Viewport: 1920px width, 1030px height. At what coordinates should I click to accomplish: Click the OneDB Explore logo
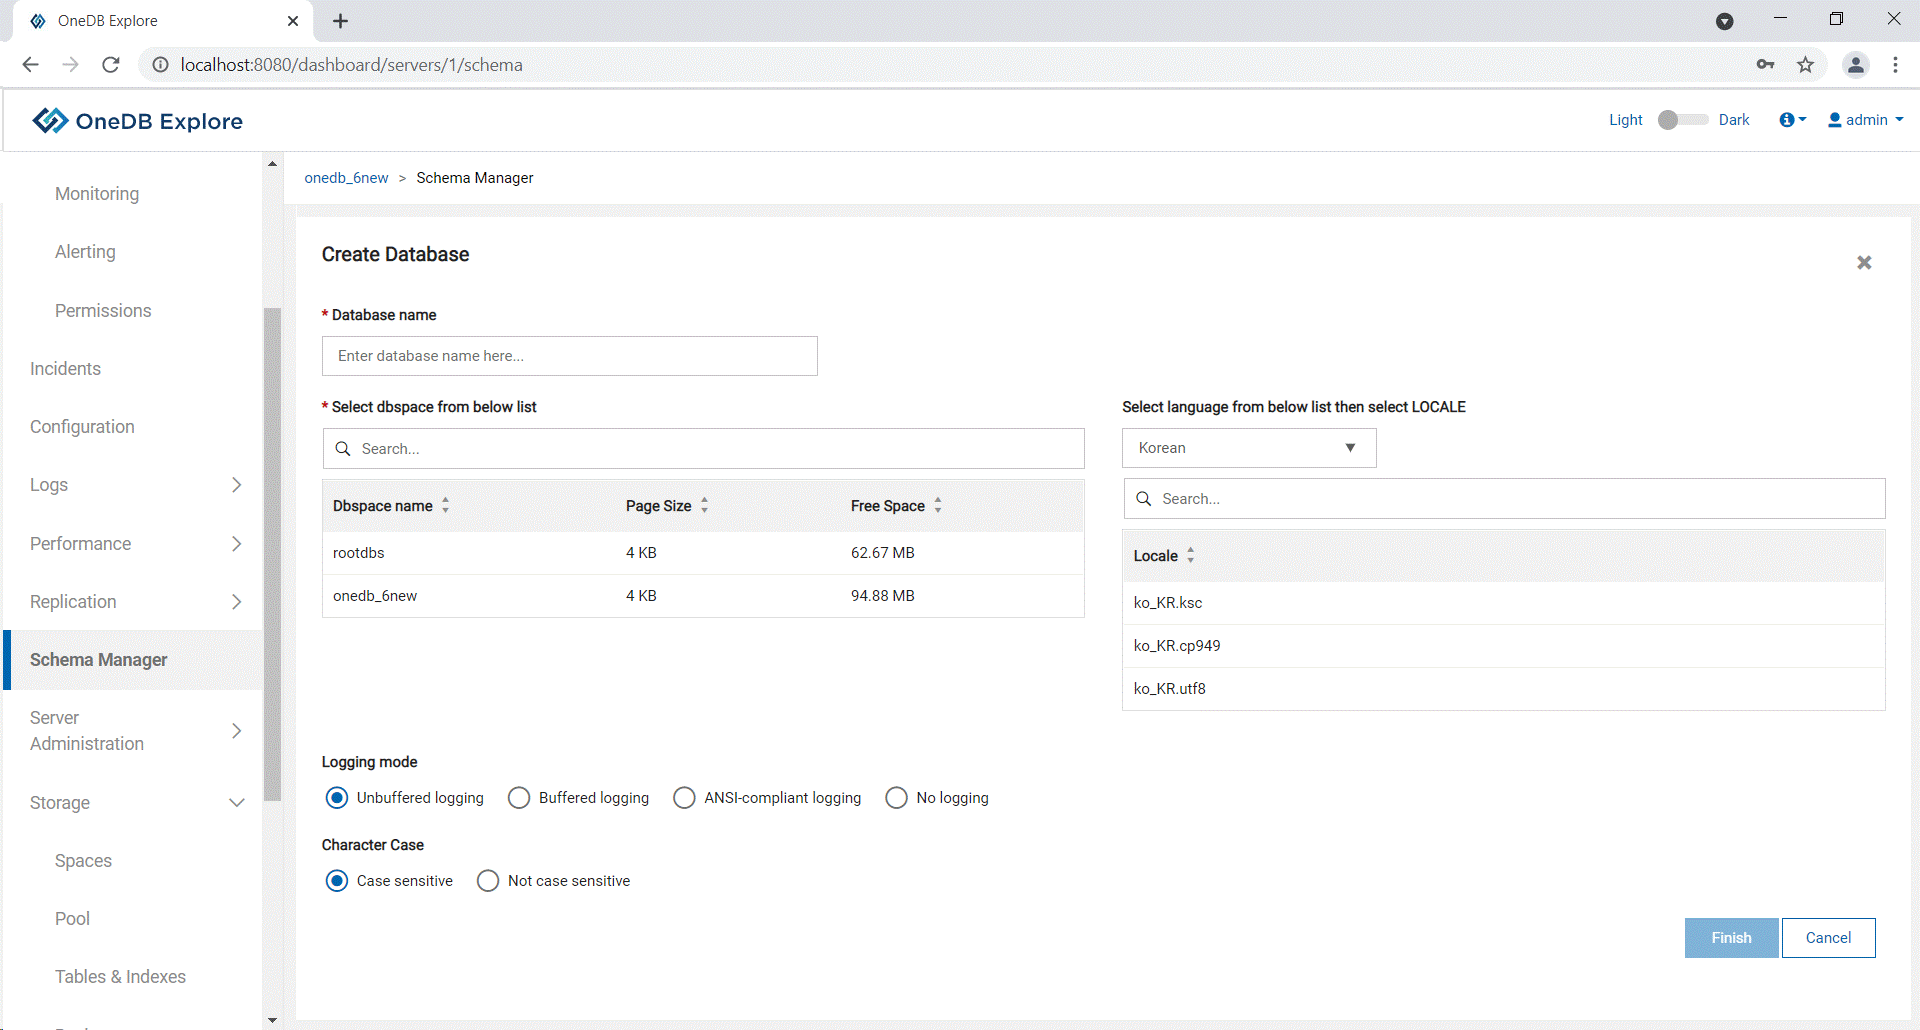pyautogui.click(x=138, y=121)
